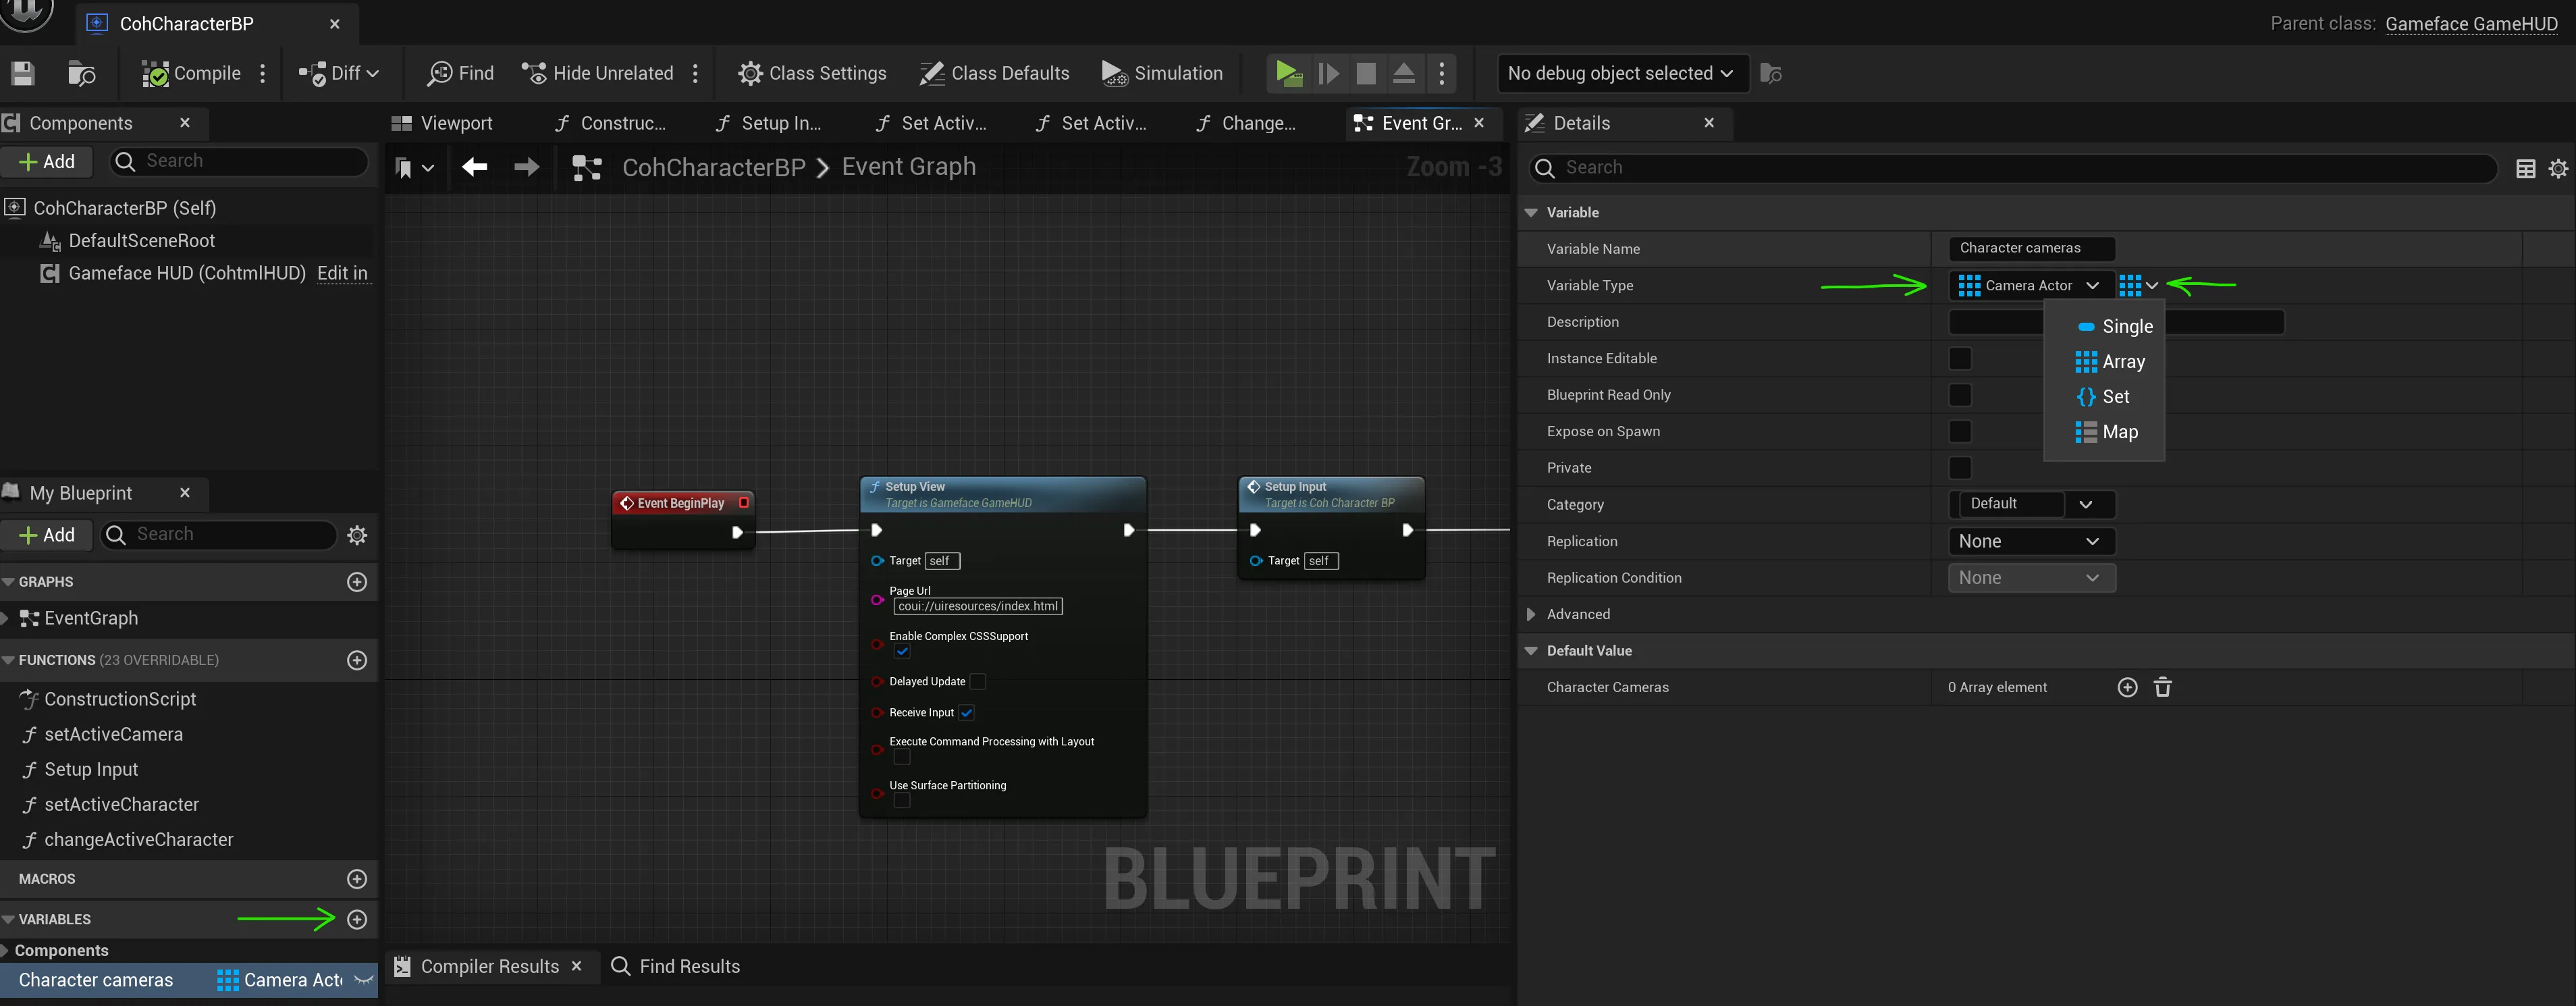Open the Replication dropdown
The image size is (2576, 1006).
click(2030, 541)
